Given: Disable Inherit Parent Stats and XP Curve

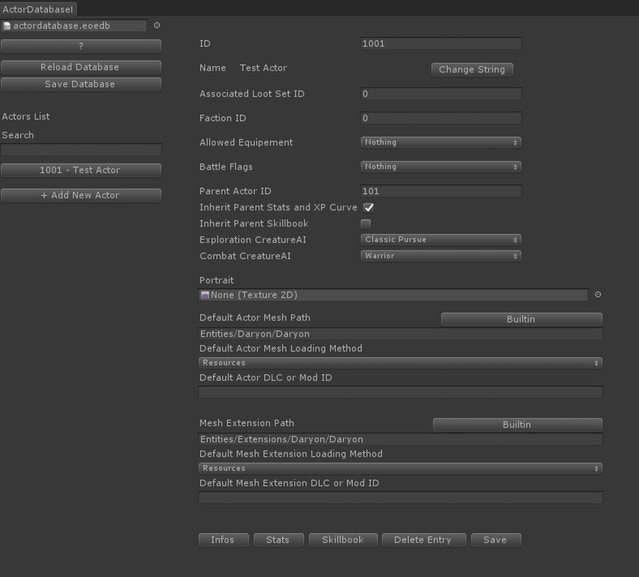Looking at the screenshot, I should (x=368, y=207).
